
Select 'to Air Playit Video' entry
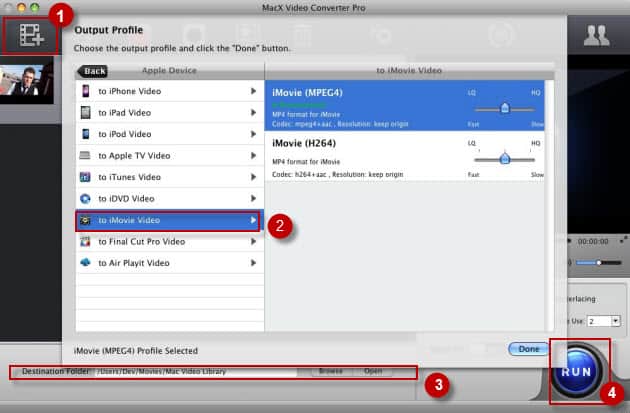(170, 263)
